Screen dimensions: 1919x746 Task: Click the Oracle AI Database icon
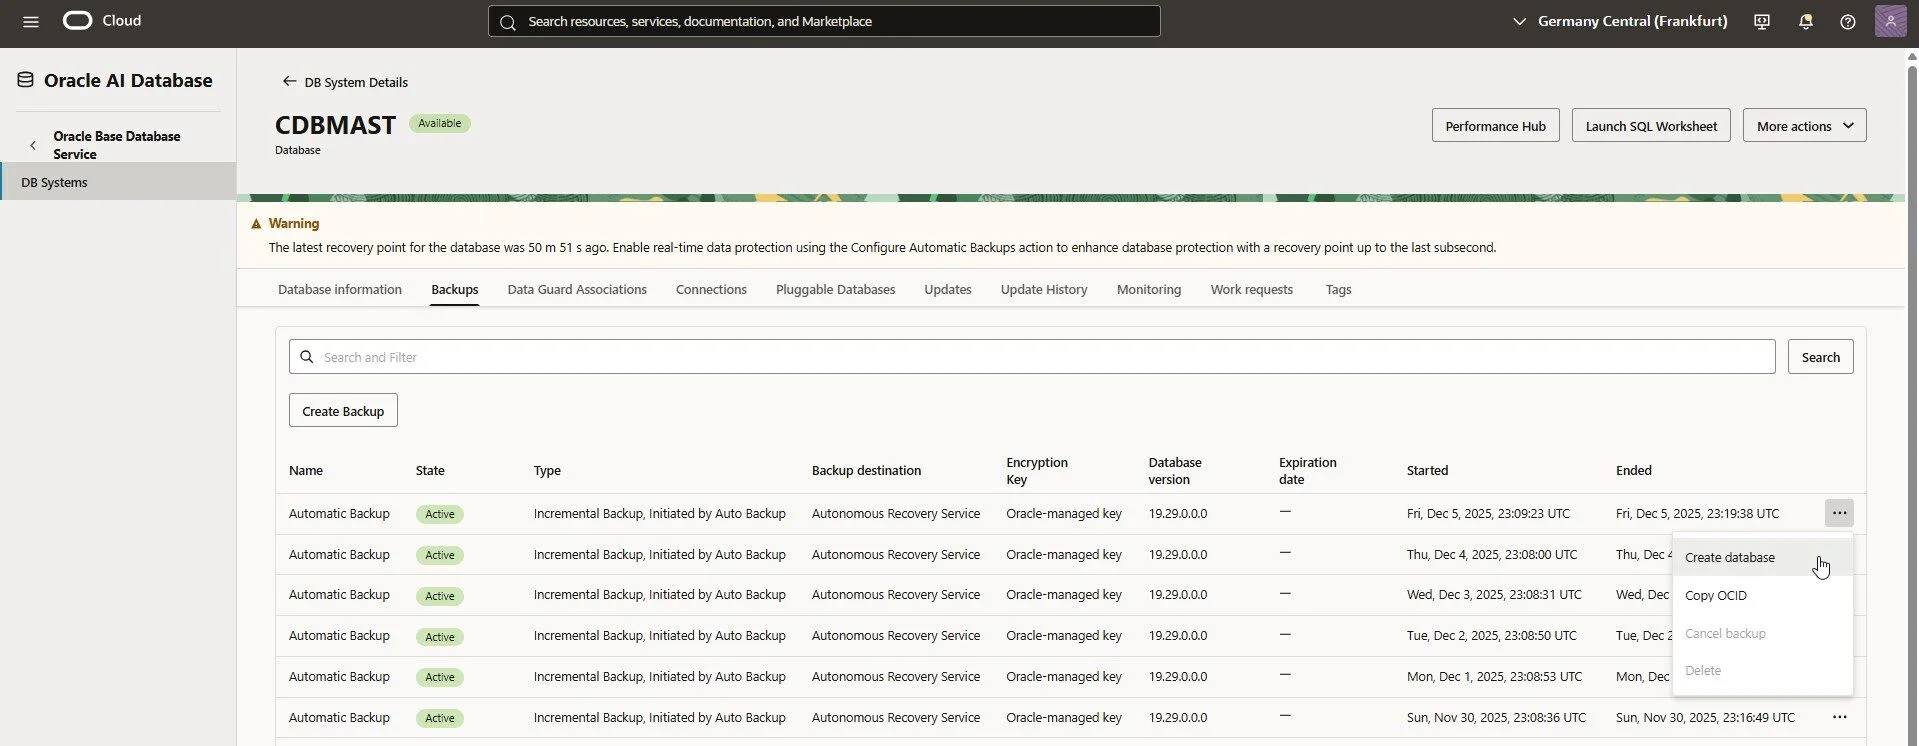tap(25, 80)
